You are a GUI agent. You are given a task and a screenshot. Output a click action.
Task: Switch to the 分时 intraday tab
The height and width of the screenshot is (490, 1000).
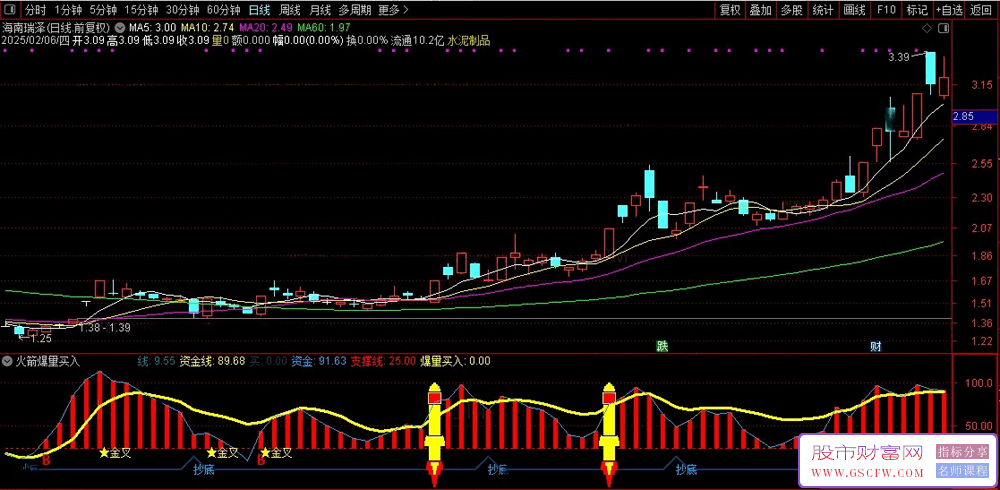[35, 10]
